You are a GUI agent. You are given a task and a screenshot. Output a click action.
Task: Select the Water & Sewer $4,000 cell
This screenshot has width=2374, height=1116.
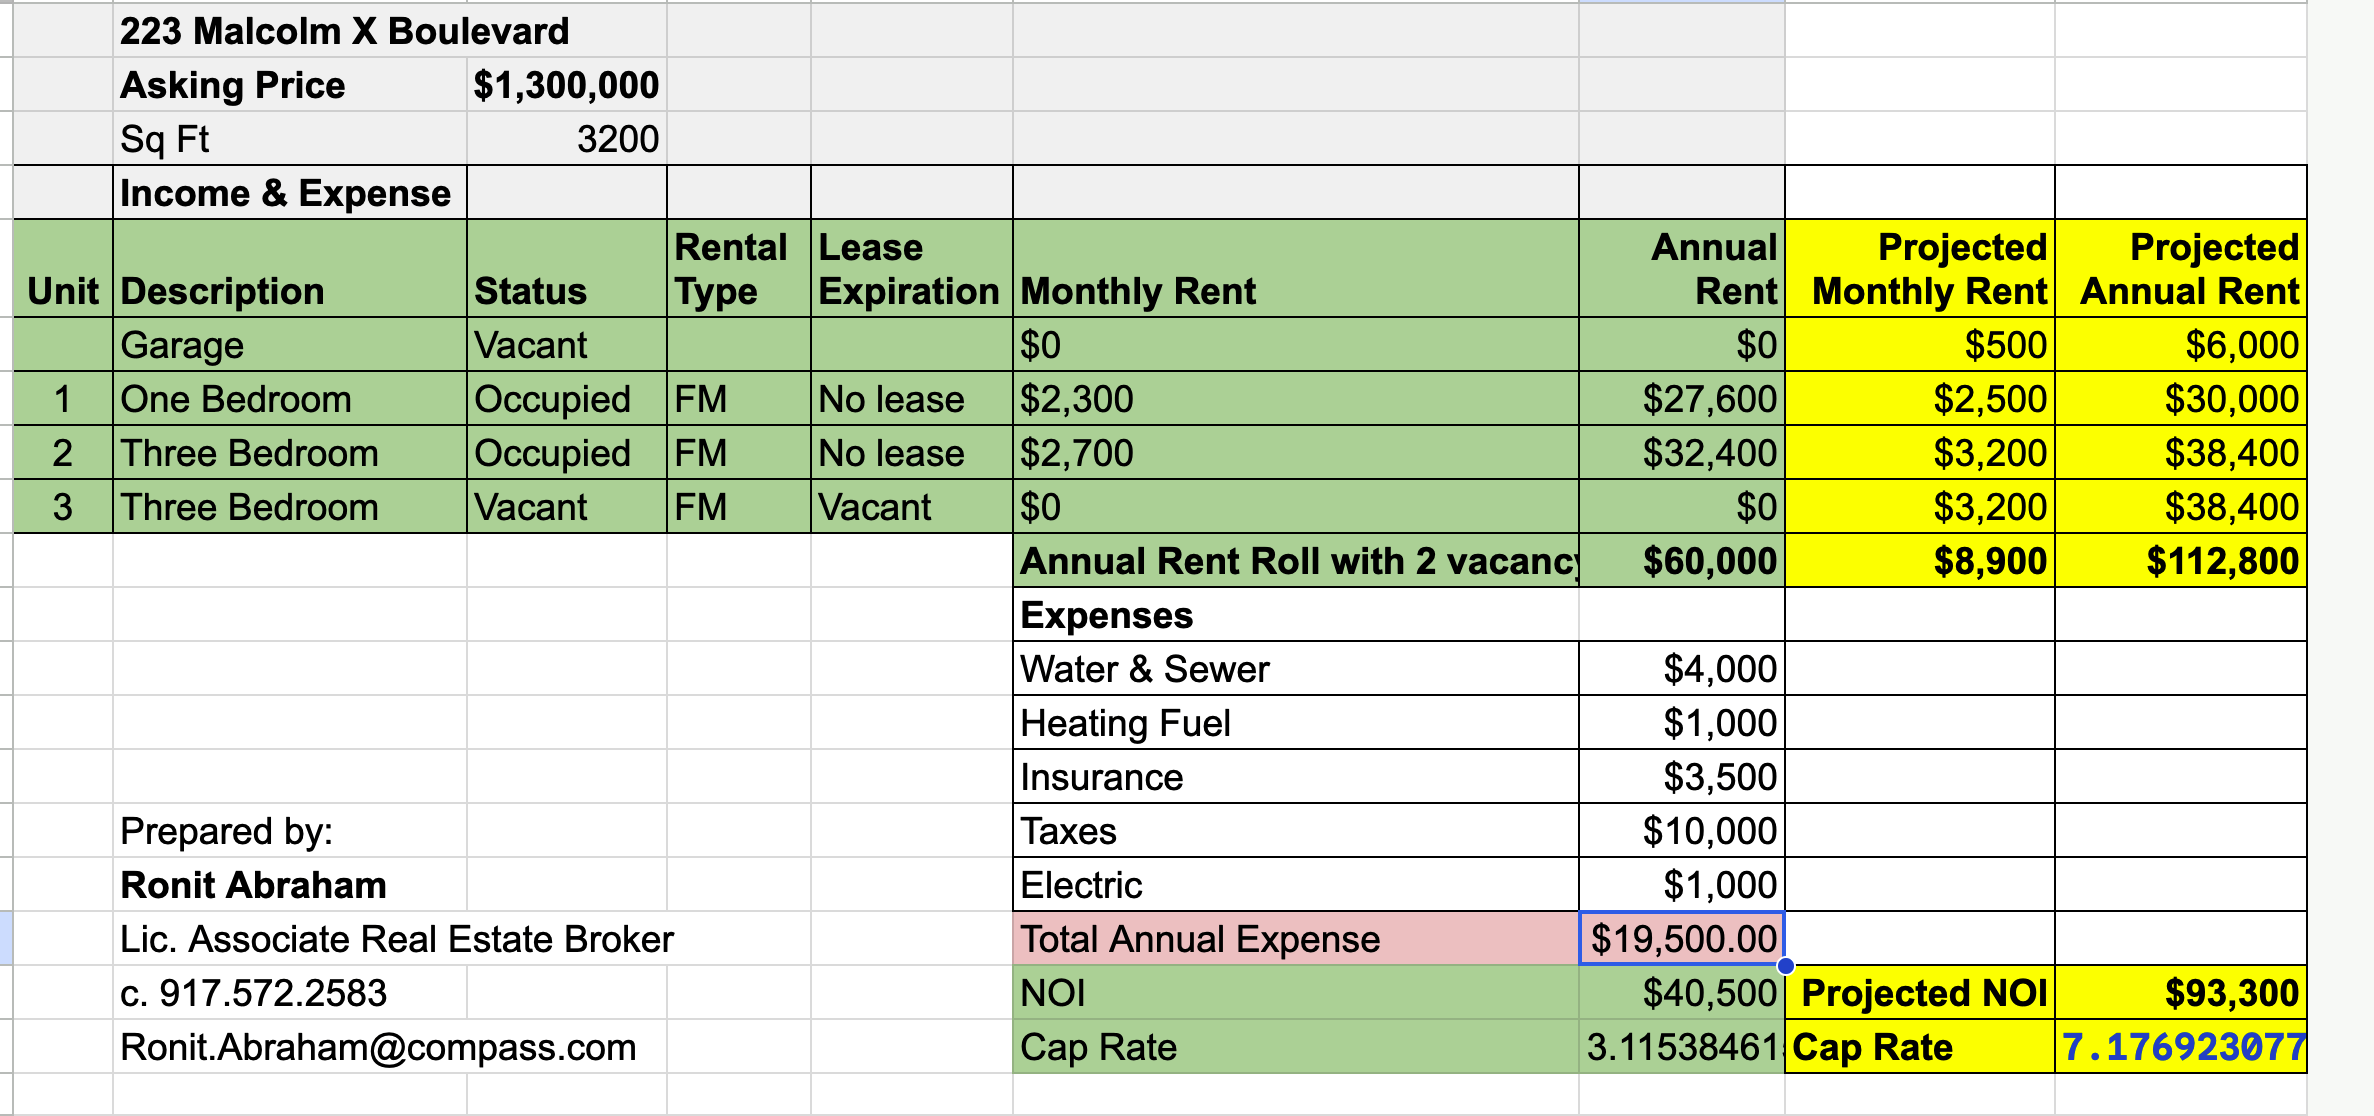[1682, 669]
